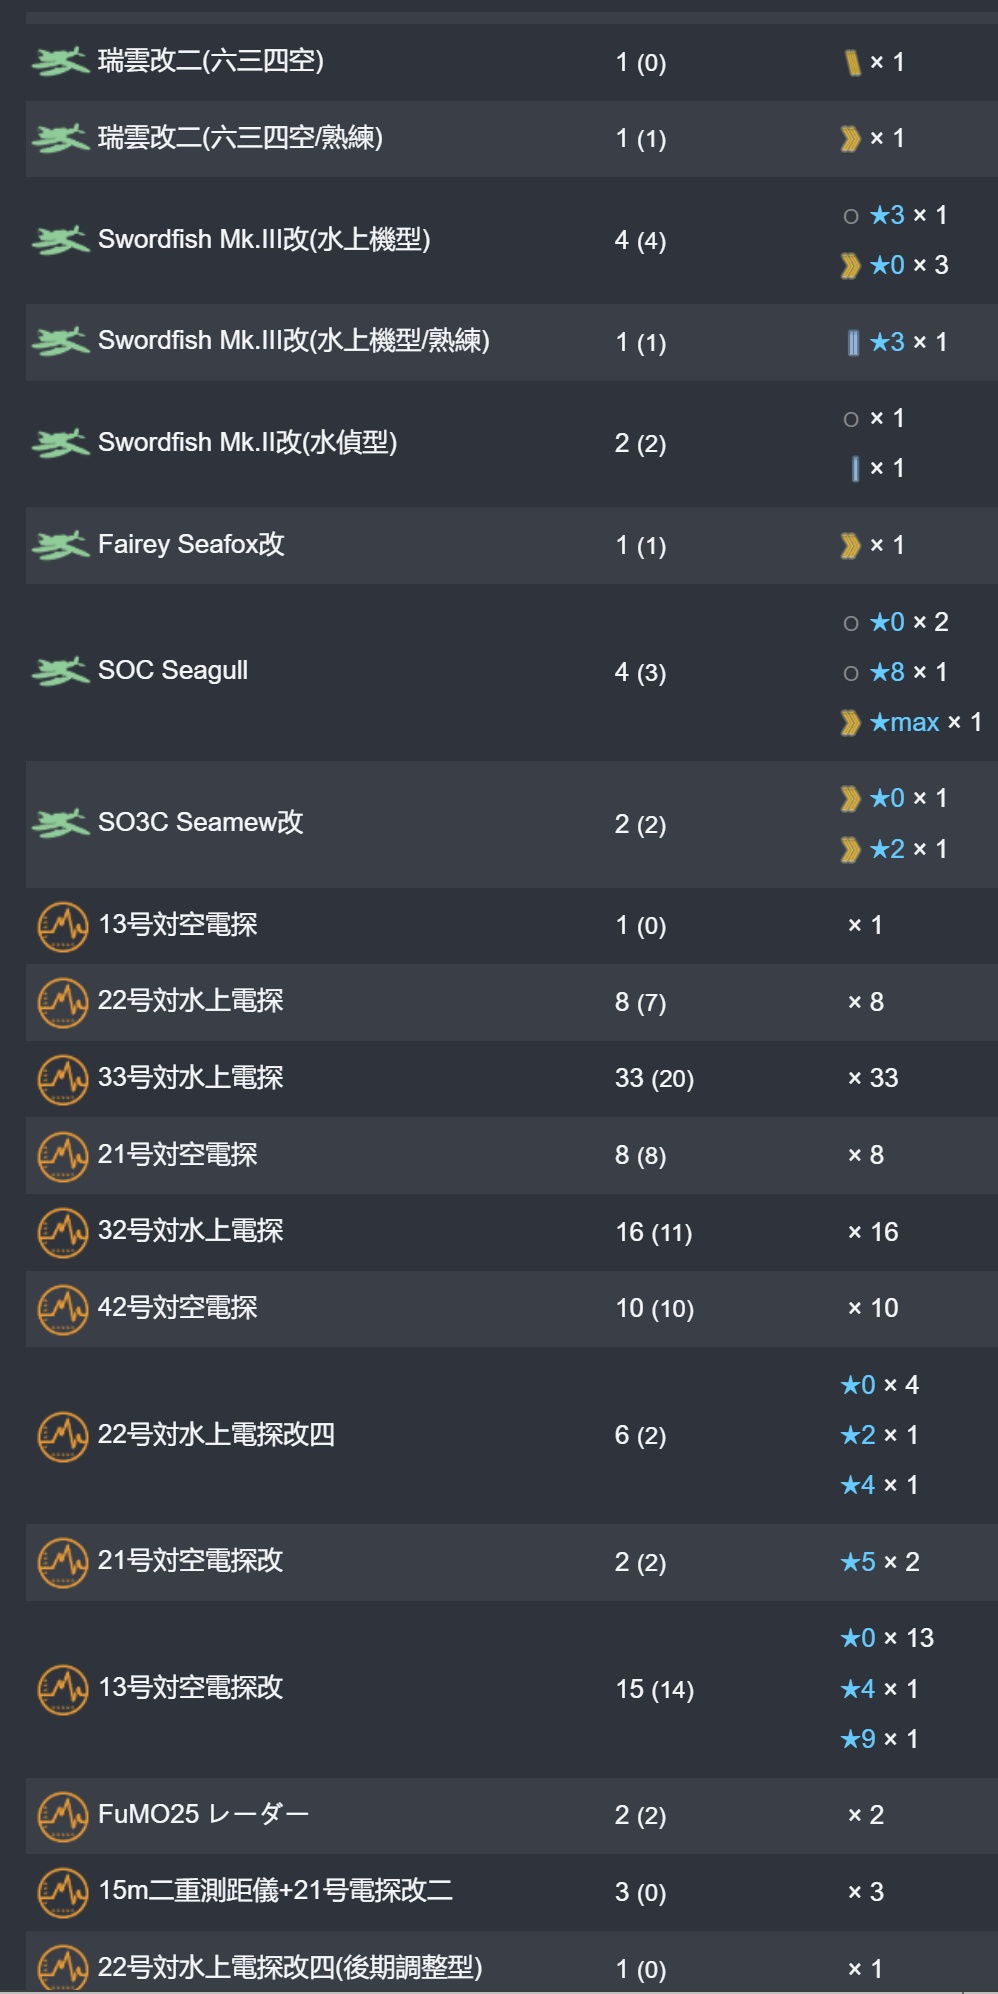Click the seaplane icon beside SOC Seagull
This screenshot has height=1994, width=998.
point(61,672)
